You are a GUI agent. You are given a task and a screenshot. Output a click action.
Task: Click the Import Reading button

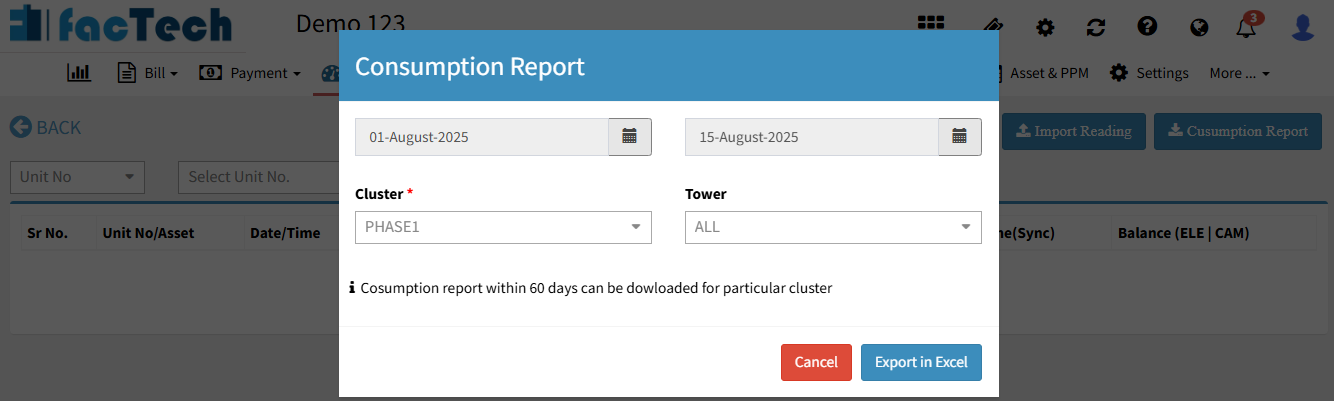click(1073, 131)
